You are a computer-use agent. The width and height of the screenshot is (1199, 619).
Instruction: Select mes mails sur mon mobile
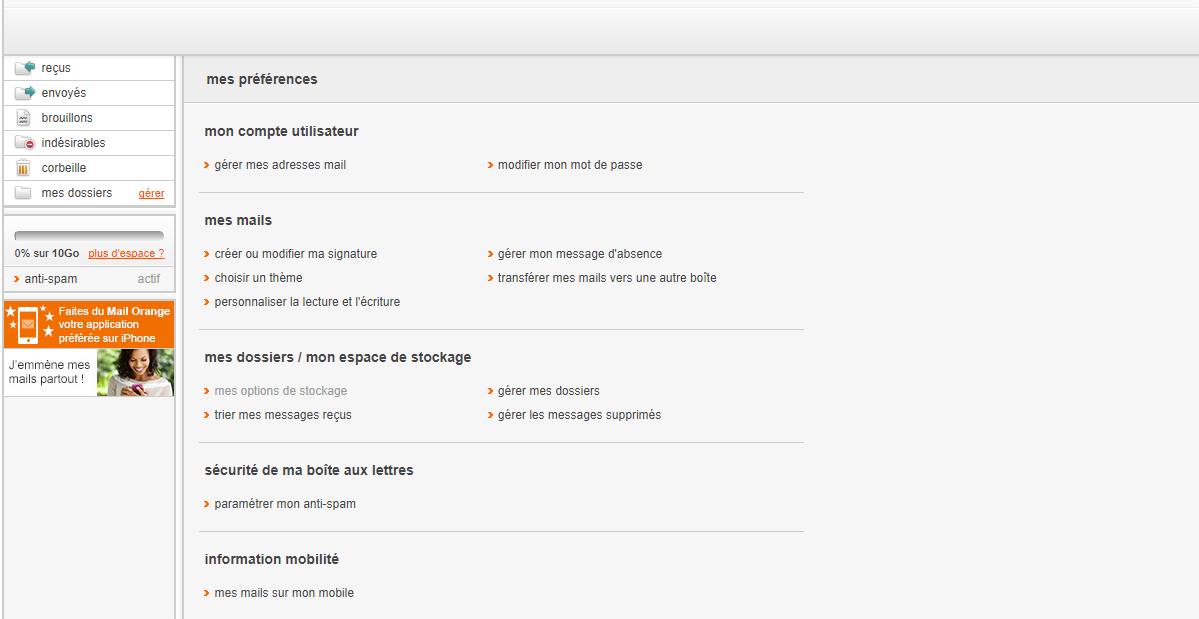tap(284, 593)
